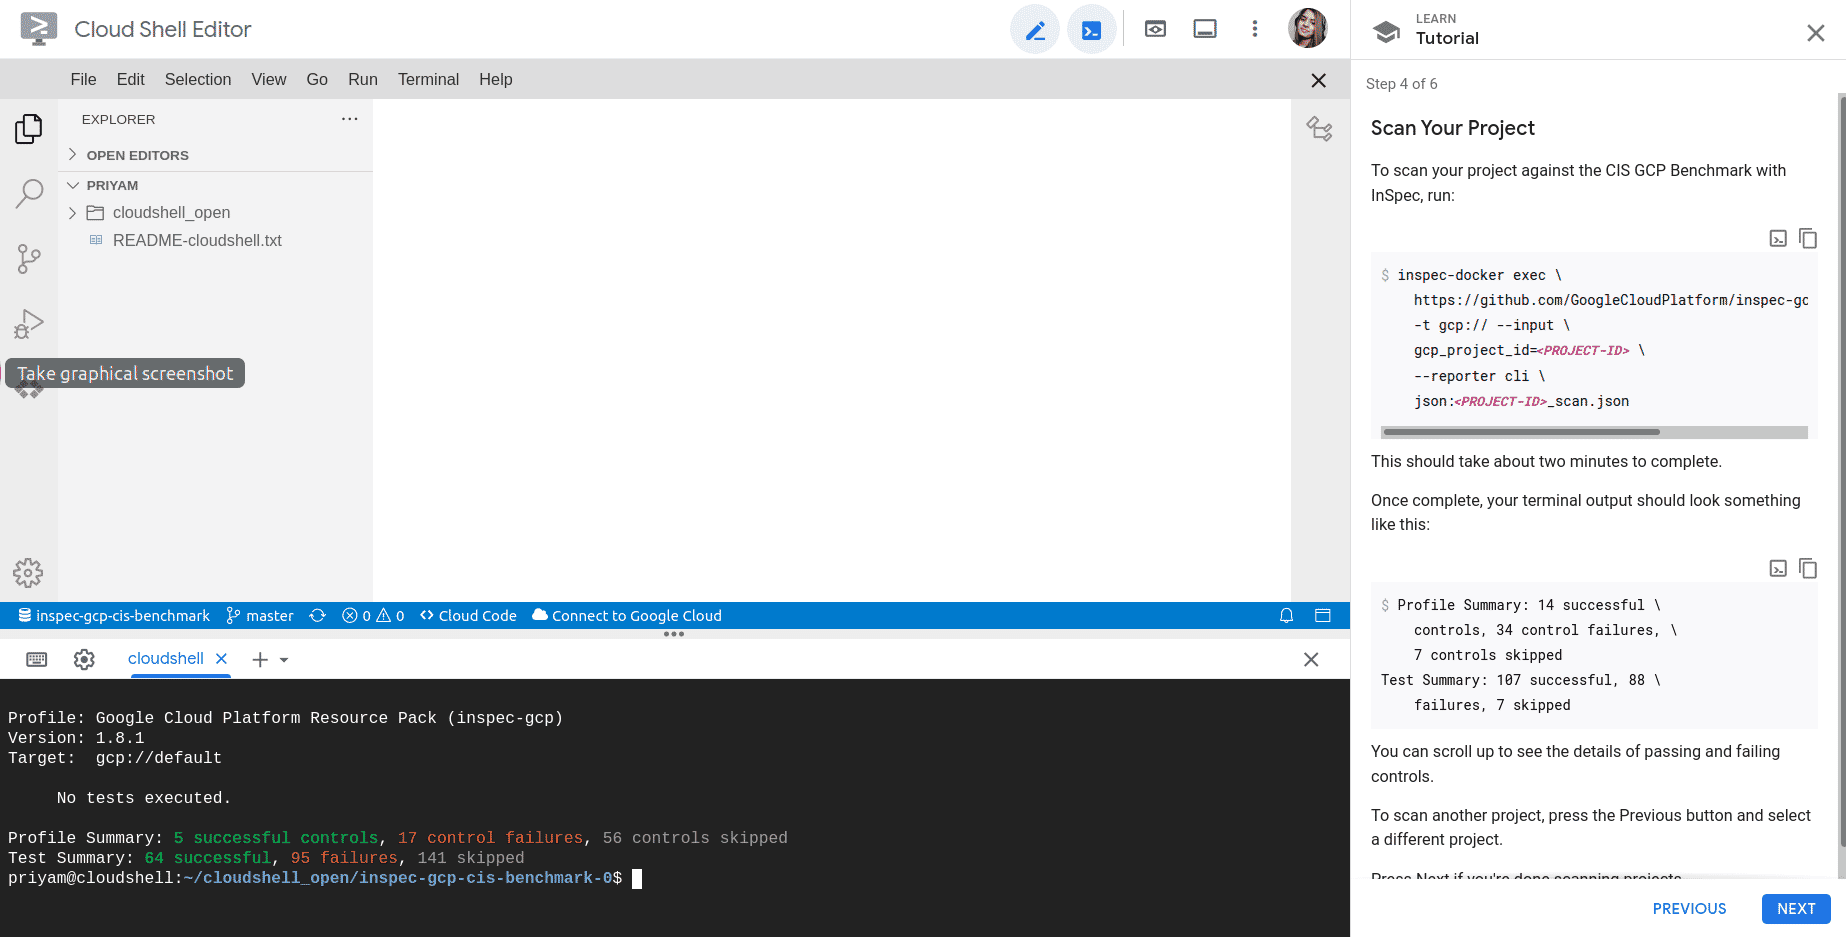The image size is (1846, 937).
Task: Copy the Profile Summary snippet
Action: pos(1808,568)
